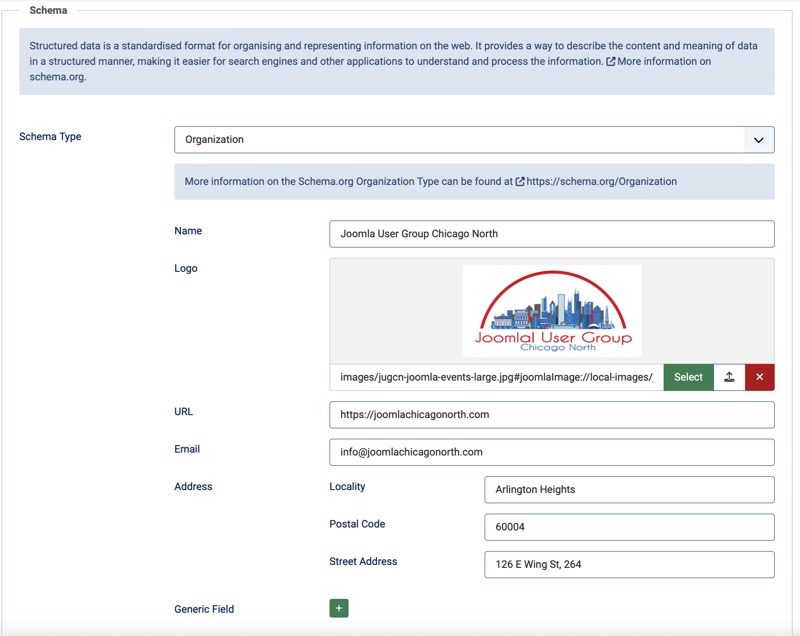This screenshot has height=636, width=800.
Task: Open the Schema Type dropdown
Action: 474,140
